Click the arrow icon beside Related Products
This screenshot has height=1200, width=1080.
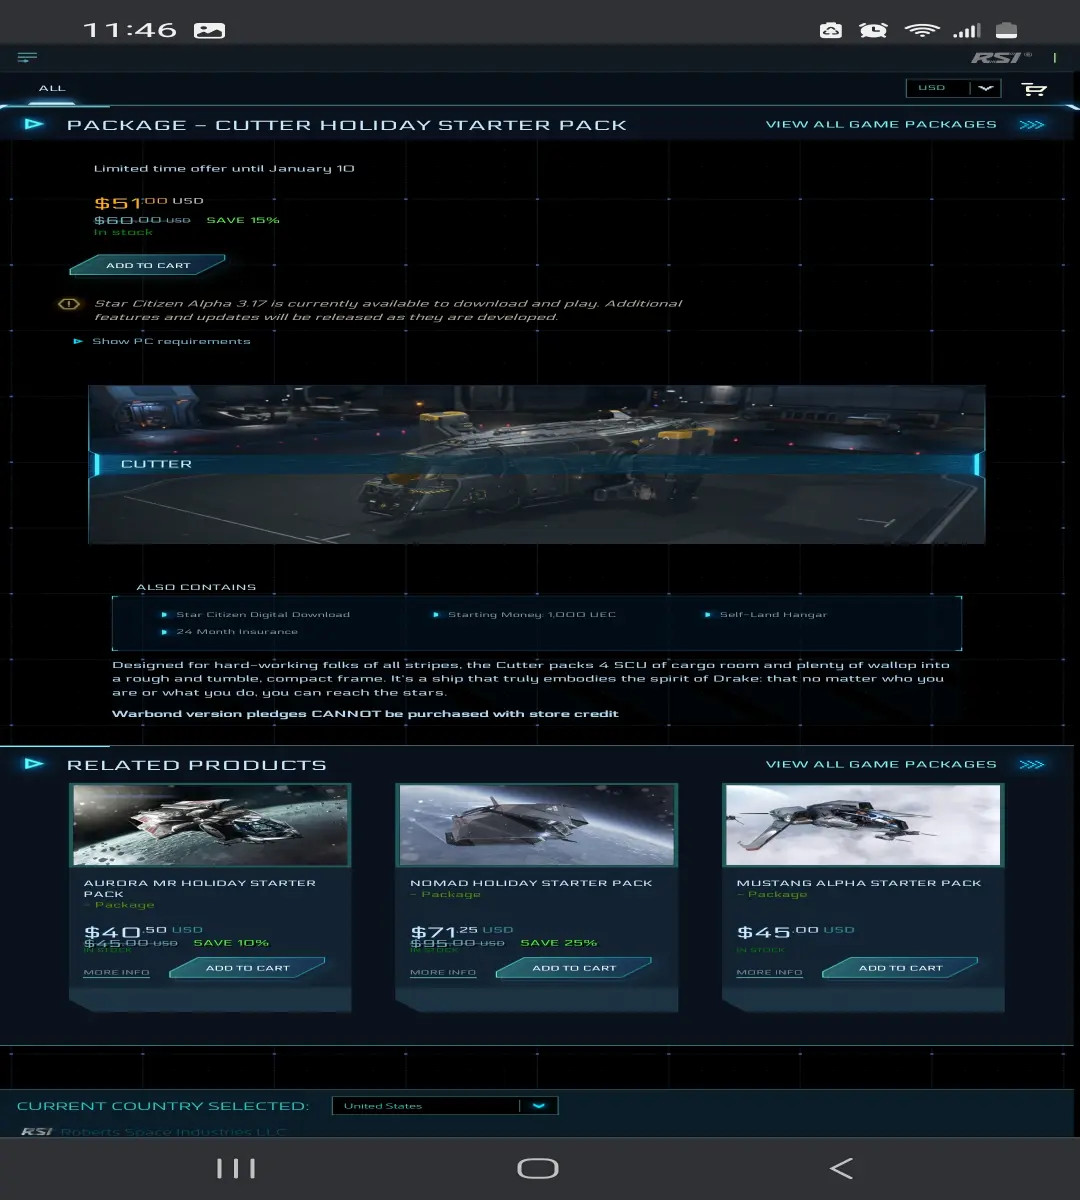coord(34,764)
